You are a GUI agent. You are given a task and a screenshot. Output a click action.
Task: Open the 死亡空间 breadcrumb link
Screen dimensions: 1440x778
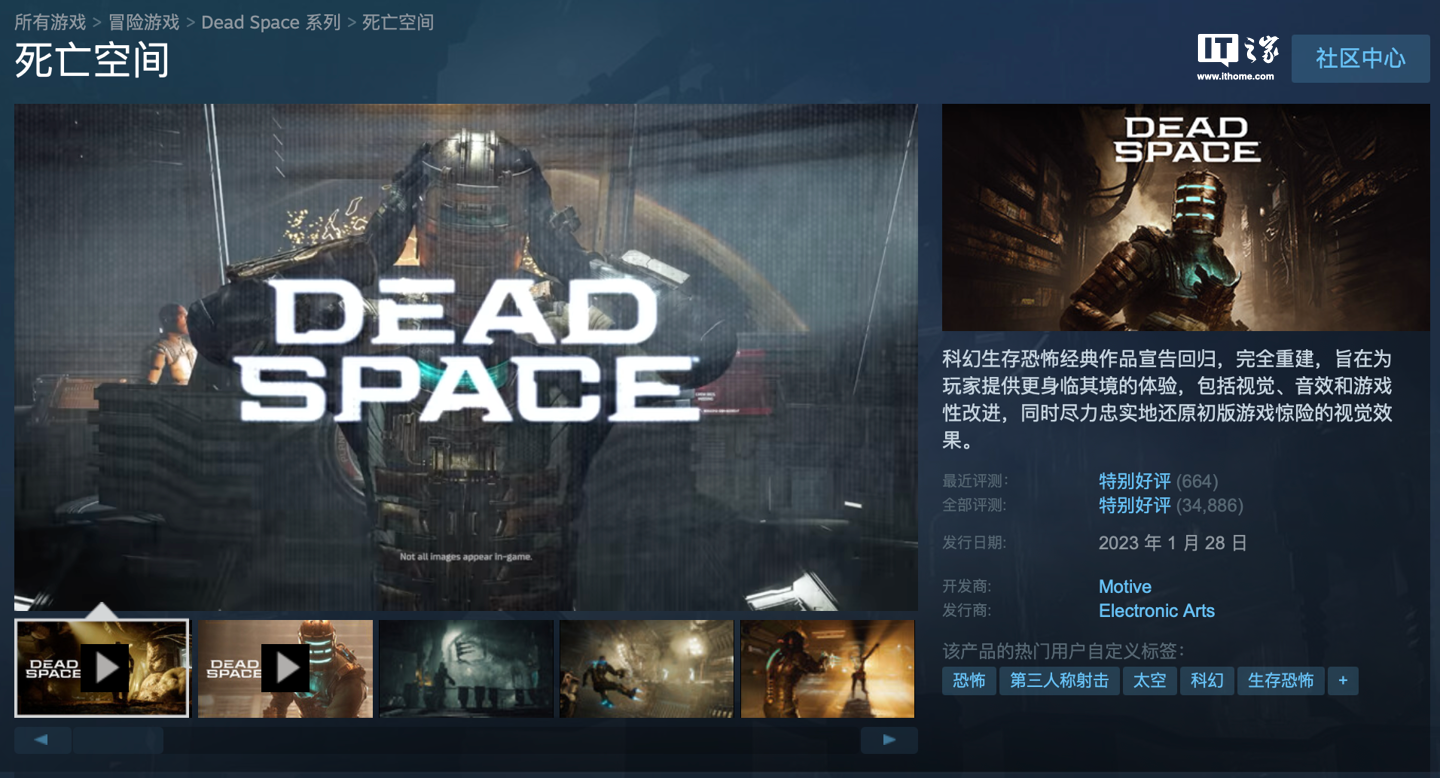tap(398, 22)
